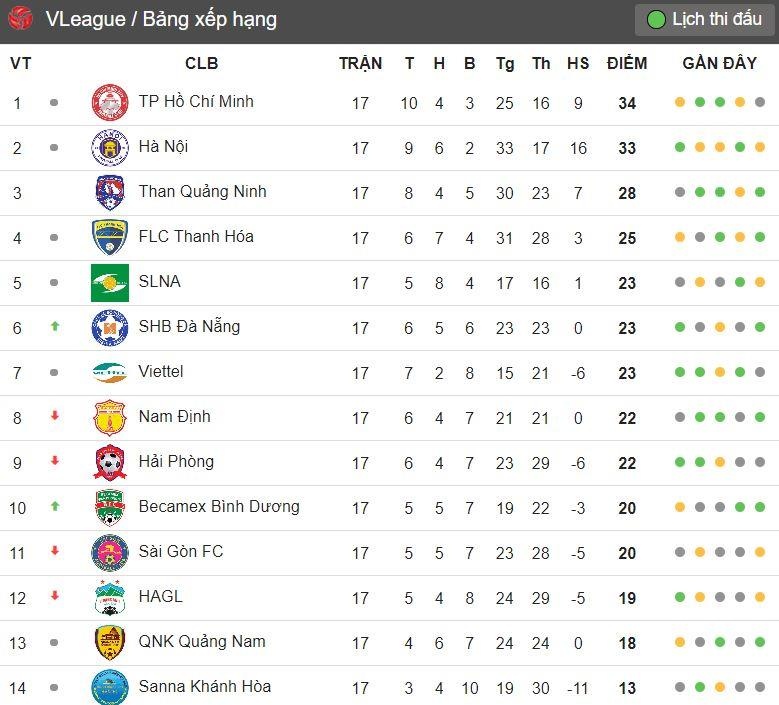
Task: Open the Lịch thi đấu schedule button
Action: [x=705, y=19]
